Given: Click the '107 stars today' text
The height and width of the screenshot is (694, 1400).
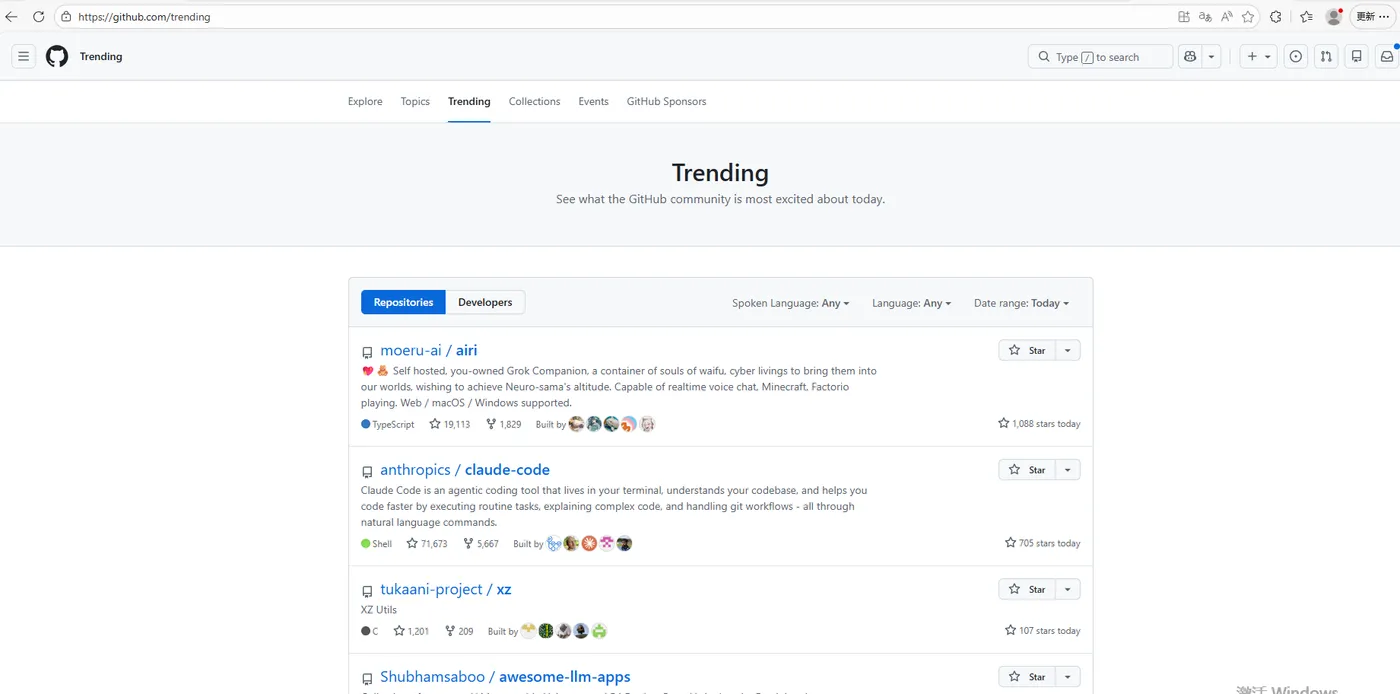Looking at the screenshot, I should pos(1043,631).
